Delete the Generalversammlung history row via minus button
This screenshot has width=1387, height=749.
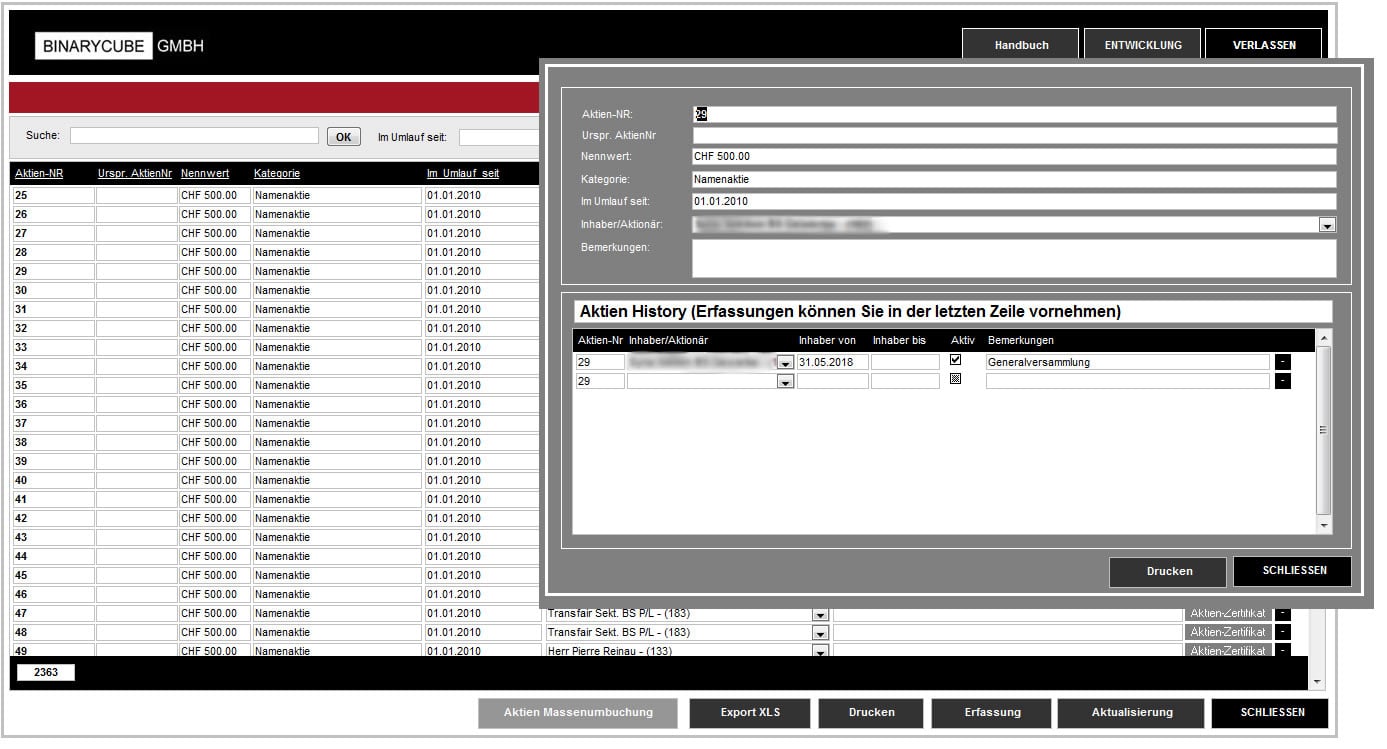point(1282,362)
